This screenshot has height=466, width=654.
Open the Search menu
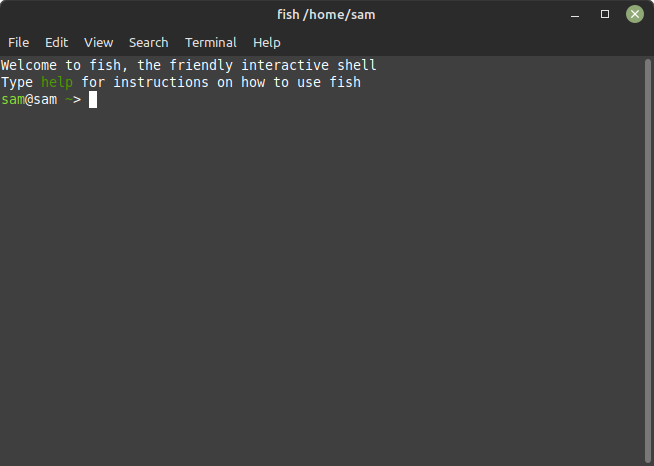(148, 43)
